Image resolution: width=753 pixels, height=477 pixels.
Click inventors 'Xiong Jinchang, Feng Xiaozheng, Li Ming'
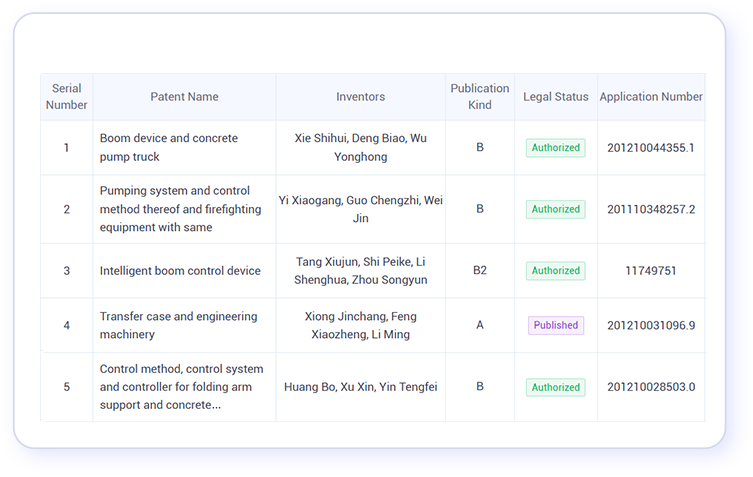(361, 325)
